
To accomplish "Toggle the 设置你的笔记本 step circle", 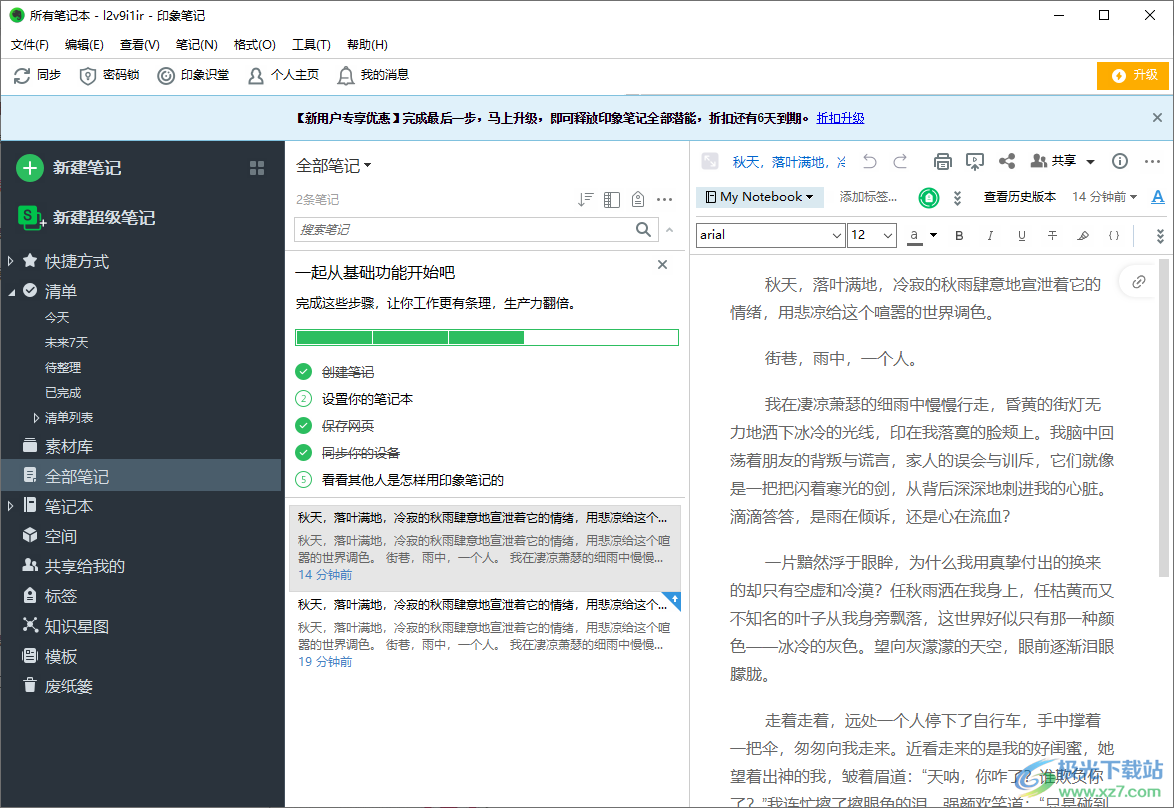I will tap(303, 398).
